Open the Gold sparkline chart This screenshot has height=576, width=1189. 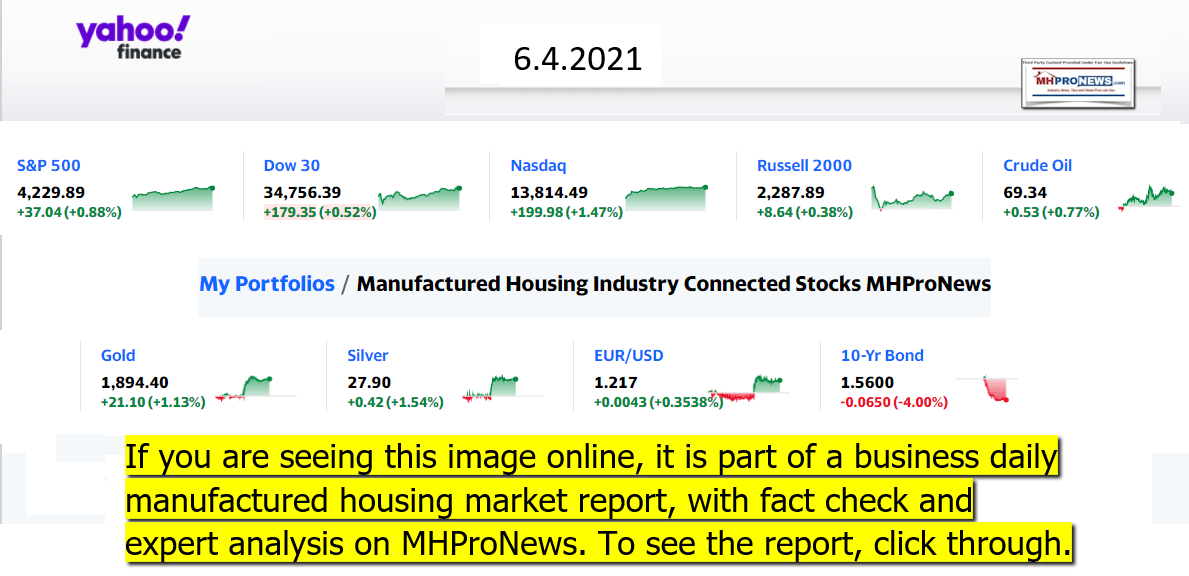click(243, 387)
